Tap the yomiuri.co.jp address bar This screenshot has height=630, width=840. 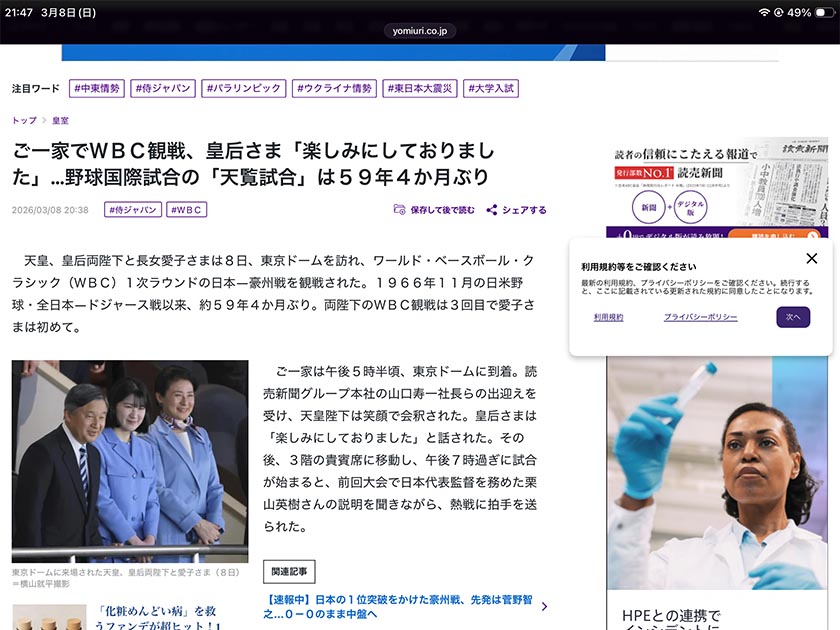tap(420, 31)
